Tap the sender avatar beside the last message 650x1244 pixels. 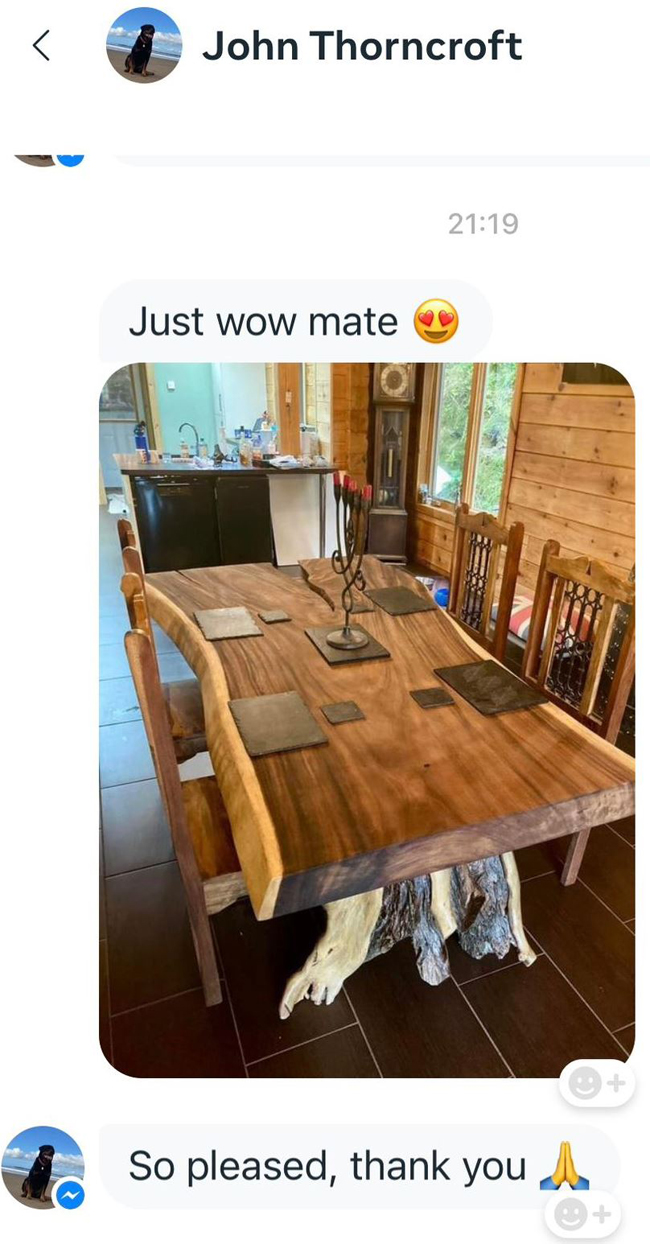42,1168
